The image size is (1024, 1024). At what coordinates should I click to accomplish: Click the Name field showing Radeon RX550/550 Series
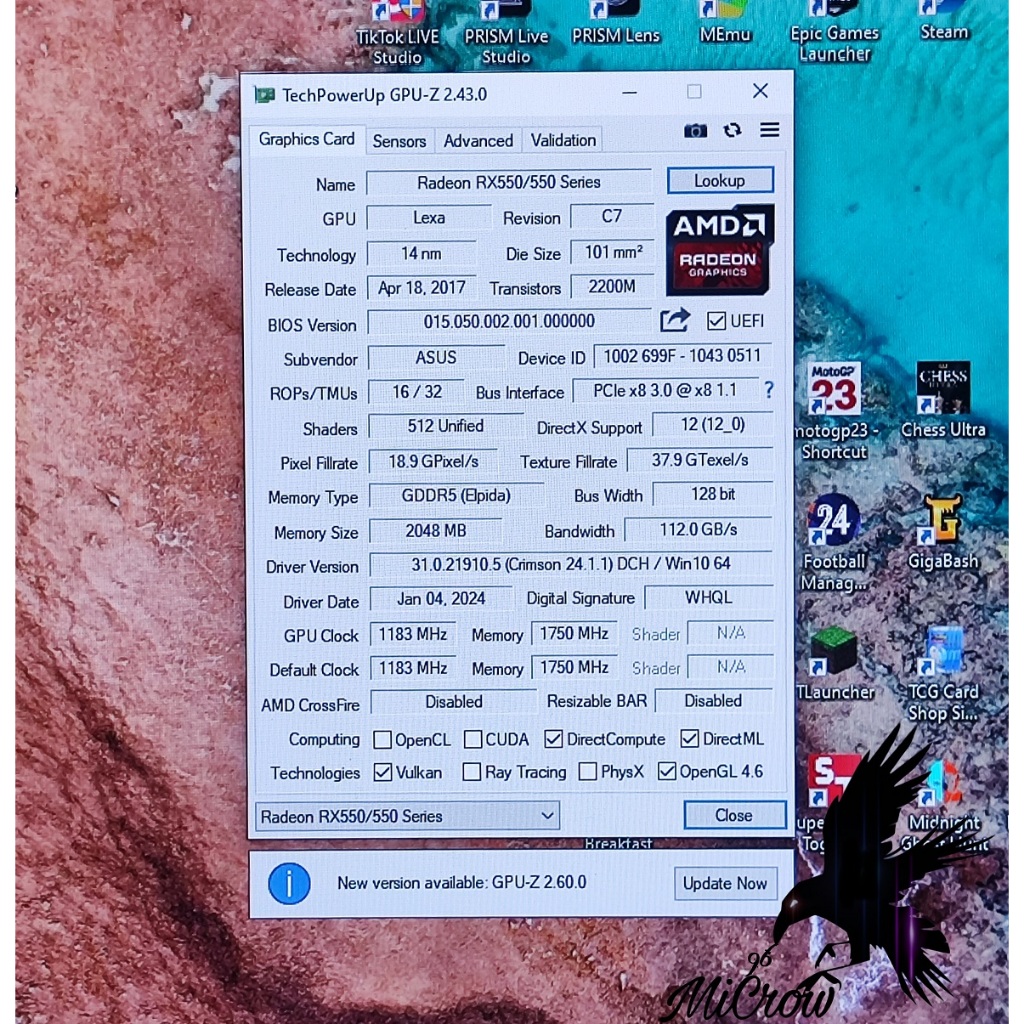(509, 182)
